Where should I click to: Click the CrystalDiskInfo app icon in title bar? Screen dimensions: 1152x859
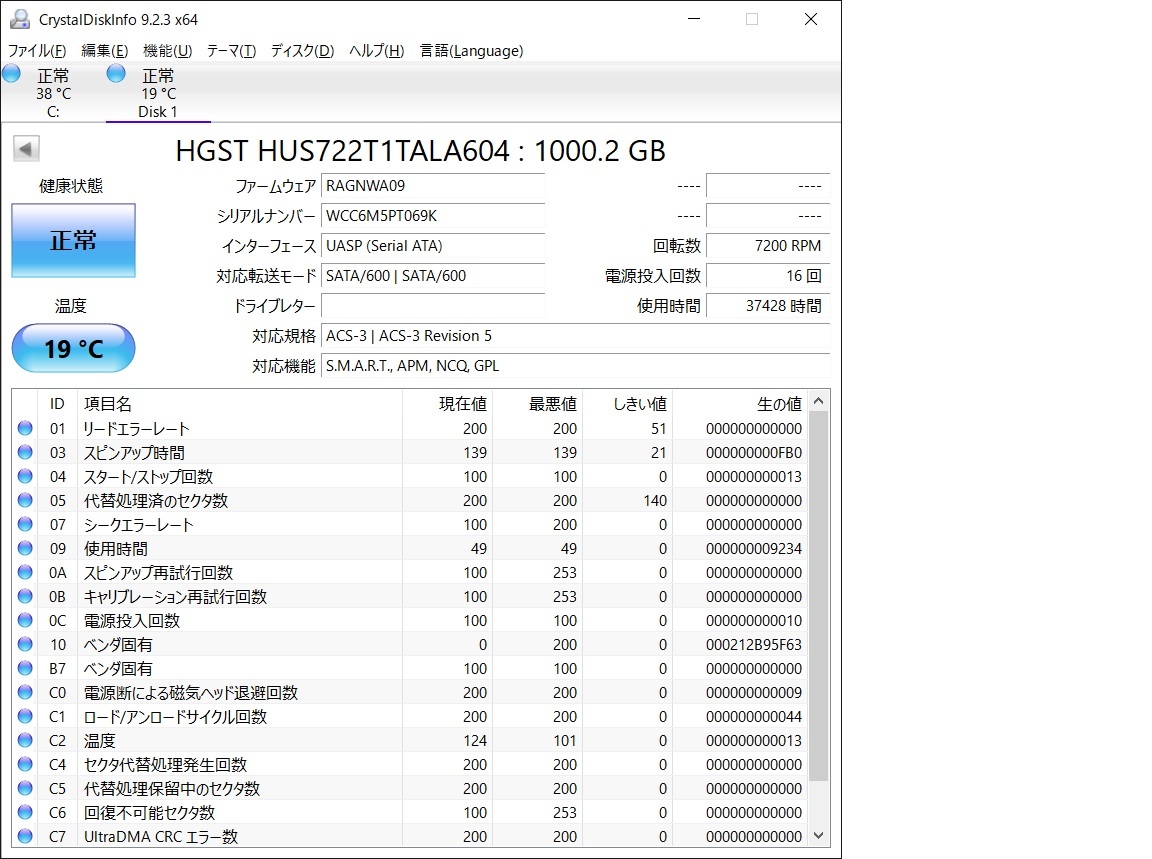(20, 19)
